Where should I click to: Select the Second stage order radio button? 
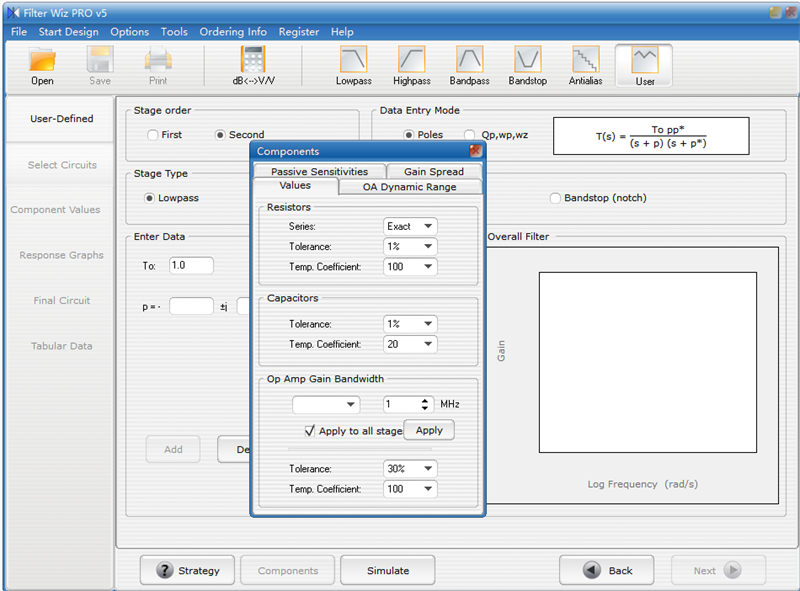click(x=220, y=135)
